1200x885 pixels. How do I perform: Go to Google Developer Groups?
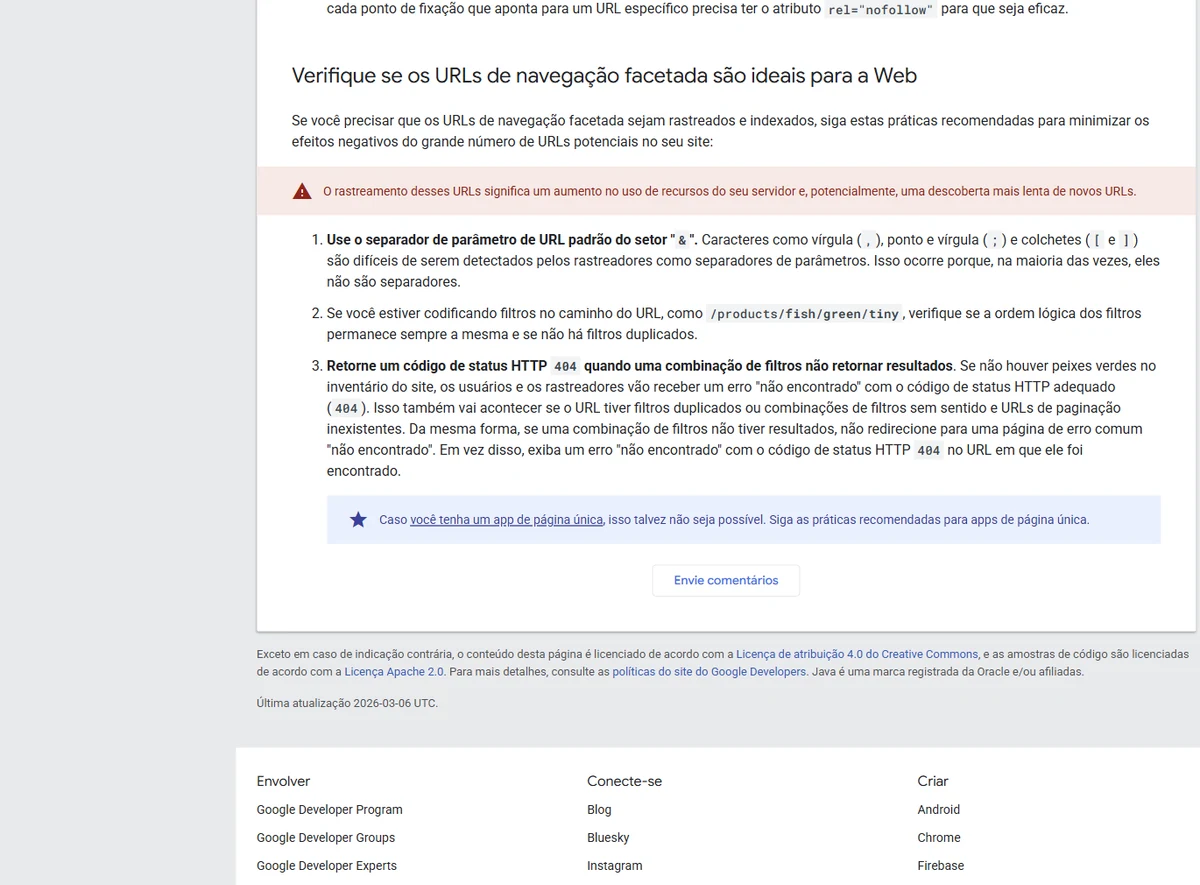[325, 838]
